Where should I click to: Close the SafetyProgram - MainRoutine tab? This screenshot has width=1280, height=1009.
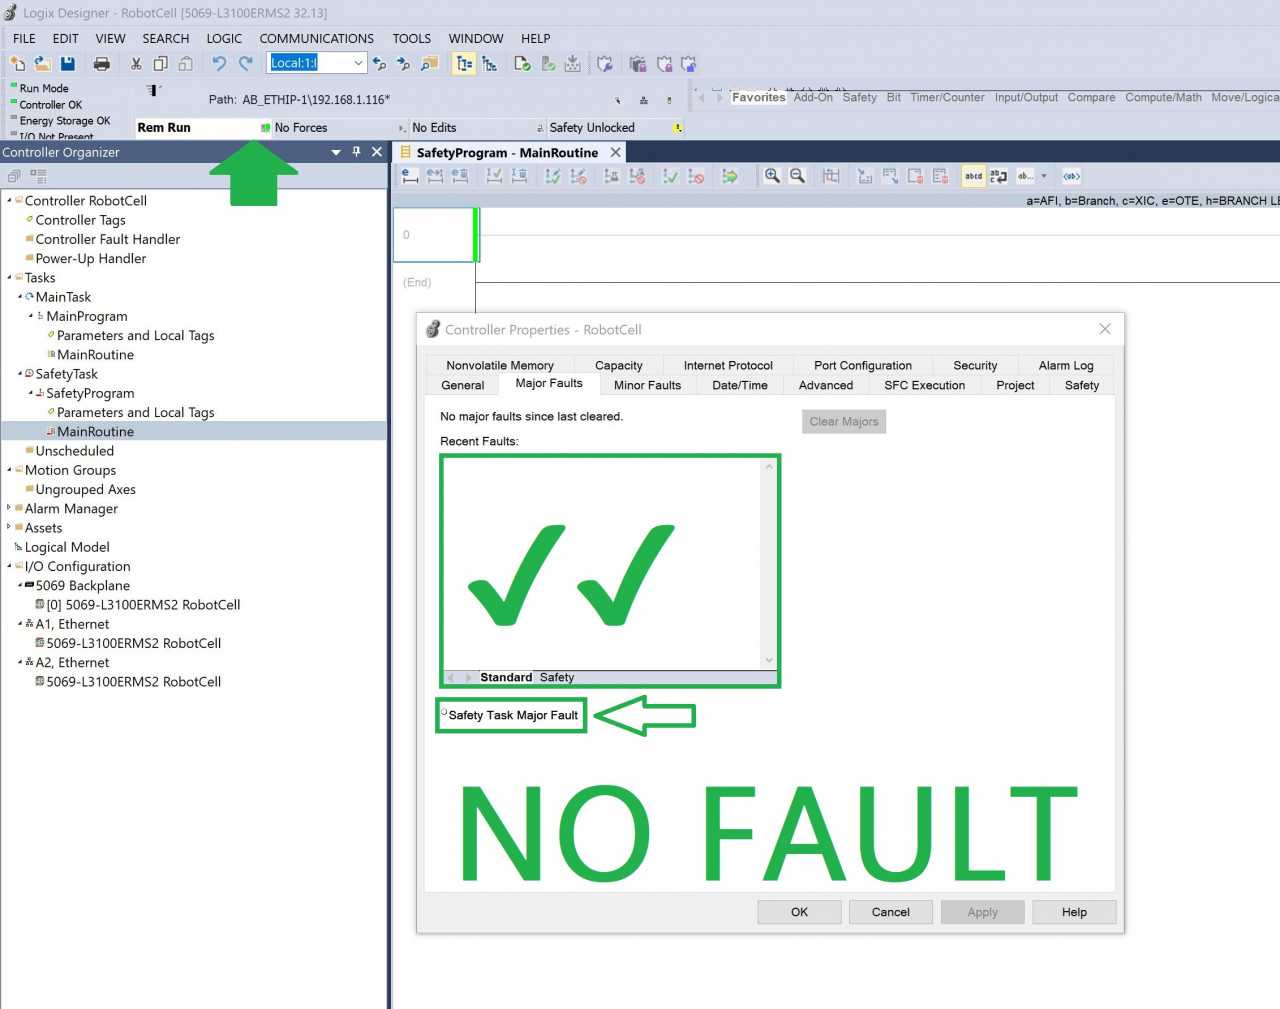coord(616,152)
